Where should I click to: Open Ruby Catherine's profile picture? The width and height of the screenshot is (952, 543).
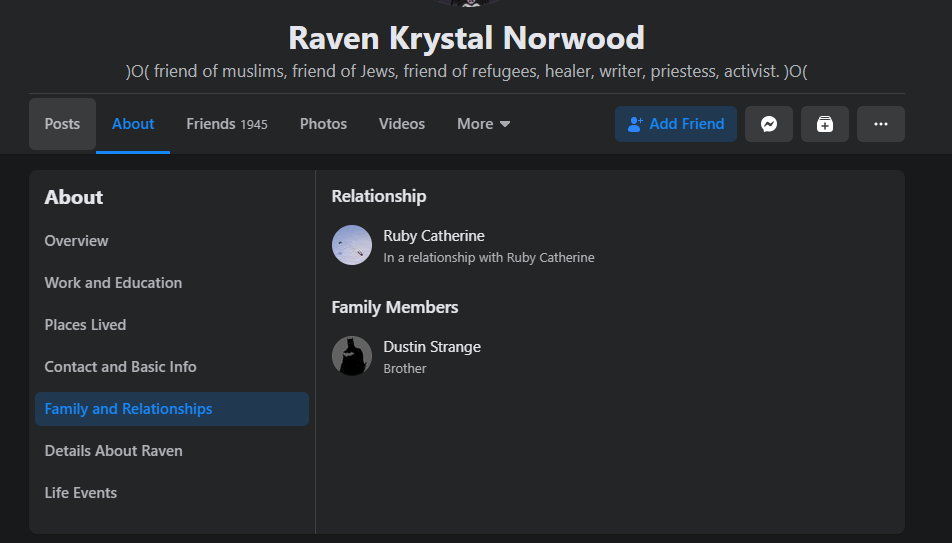(352, 245)
